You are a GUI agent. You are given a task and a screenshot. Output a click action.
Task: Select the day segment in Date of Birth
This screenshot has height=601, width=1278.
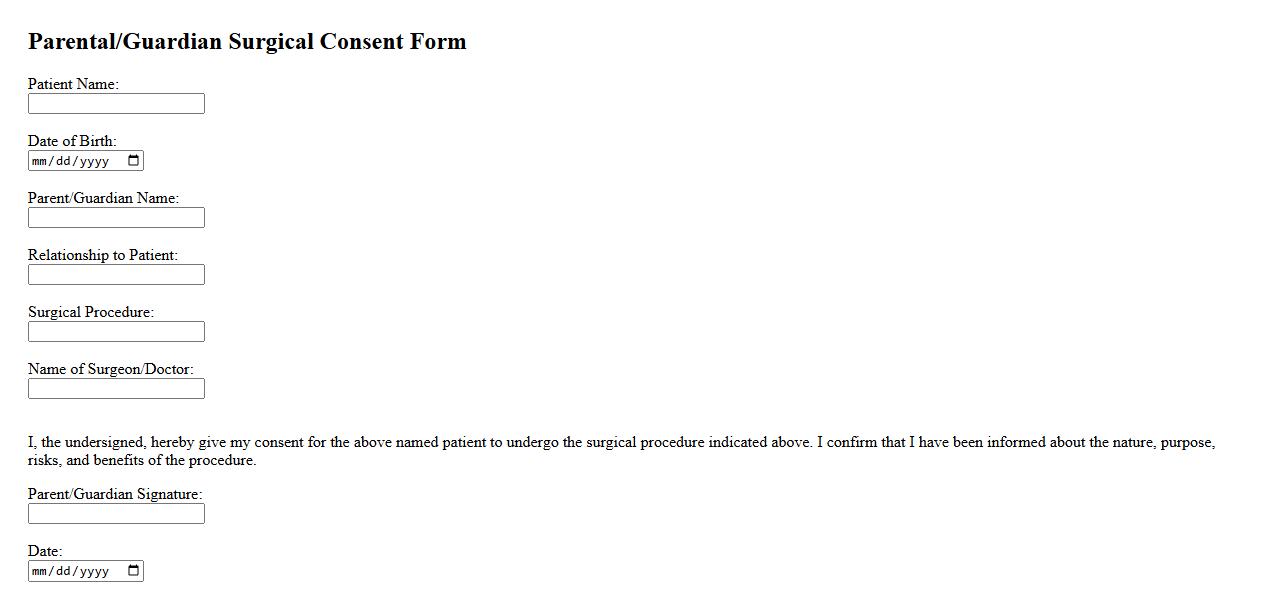click(x=63, y=162)
